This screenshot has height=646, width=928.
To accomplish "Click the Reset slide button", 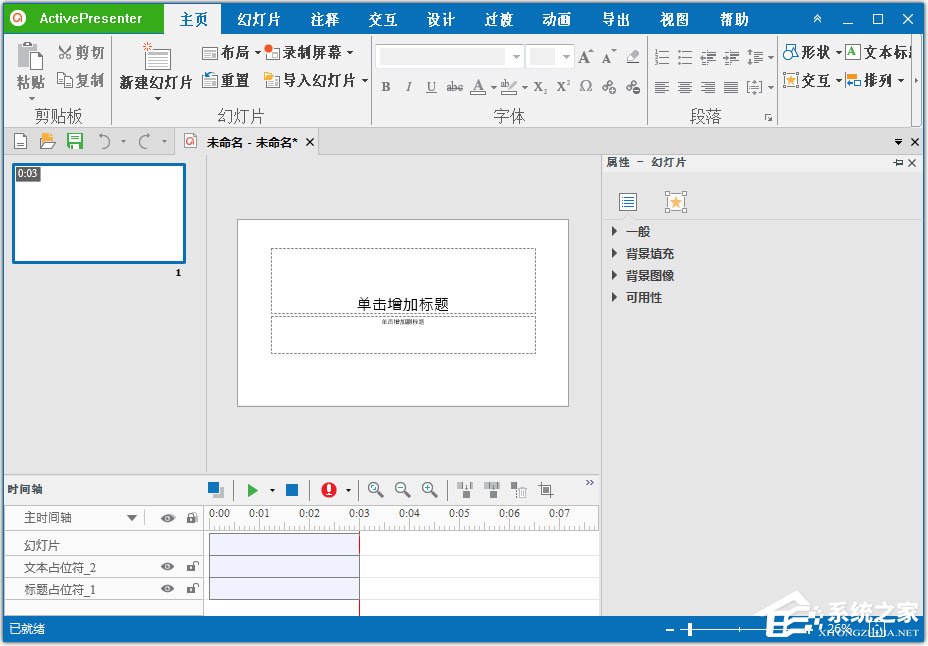I will click(225, 80).
